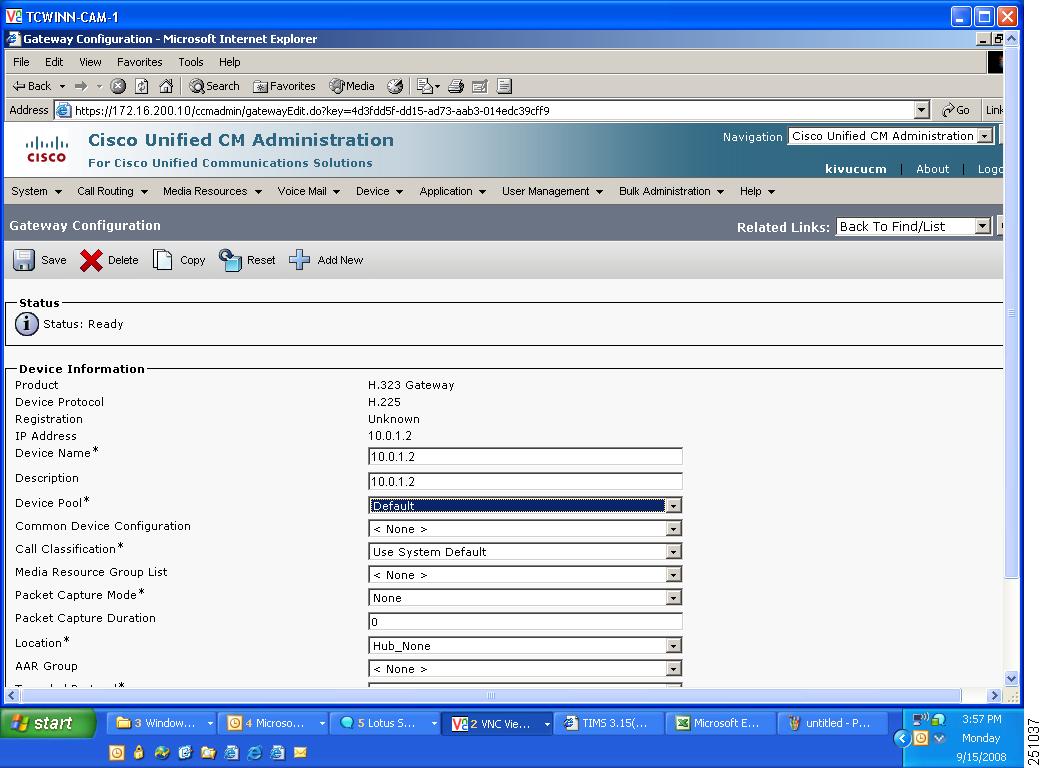This screenshot has width=1042, height=768.
Task: Click the IE History icon
Action: [x=395, y=86]
